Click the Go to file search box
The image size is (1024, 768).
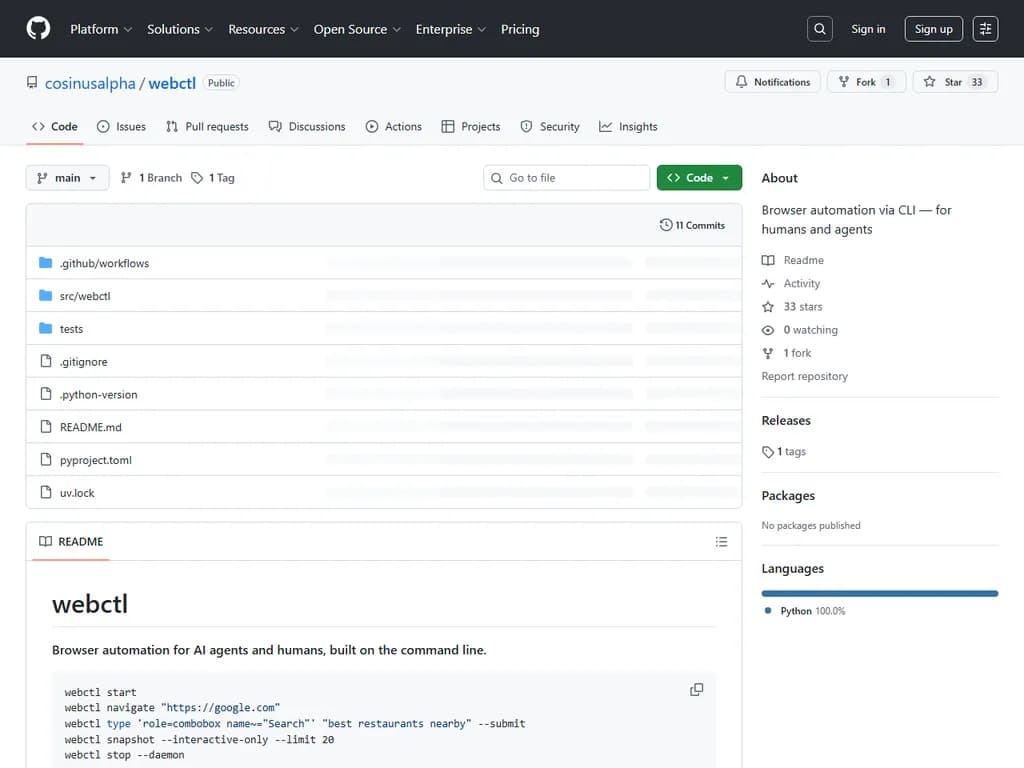566,177
